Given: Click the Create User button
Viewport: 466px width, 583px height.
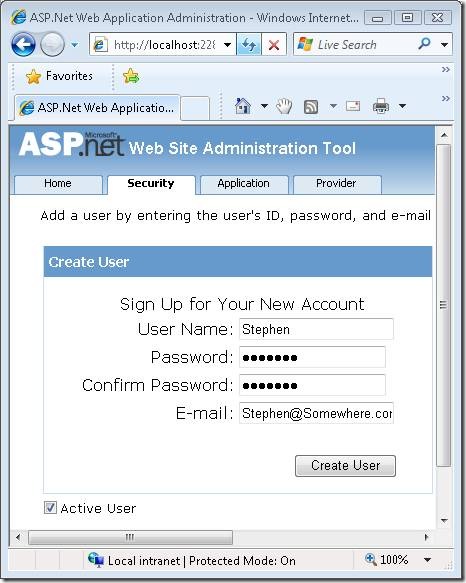Looking at the screenshot, I should 345,466.
